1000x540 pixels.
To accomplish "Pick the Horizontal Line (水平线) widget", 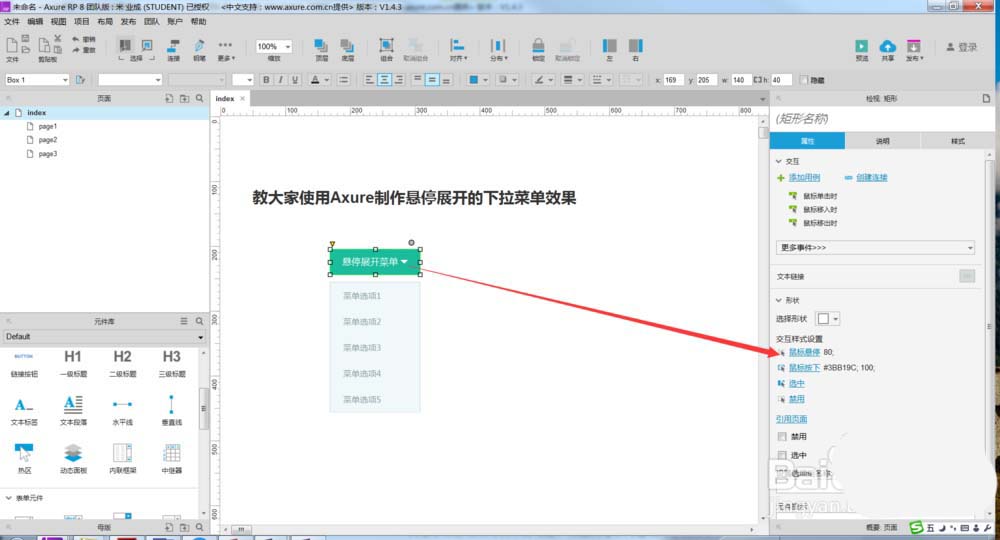I will point(122,404).
